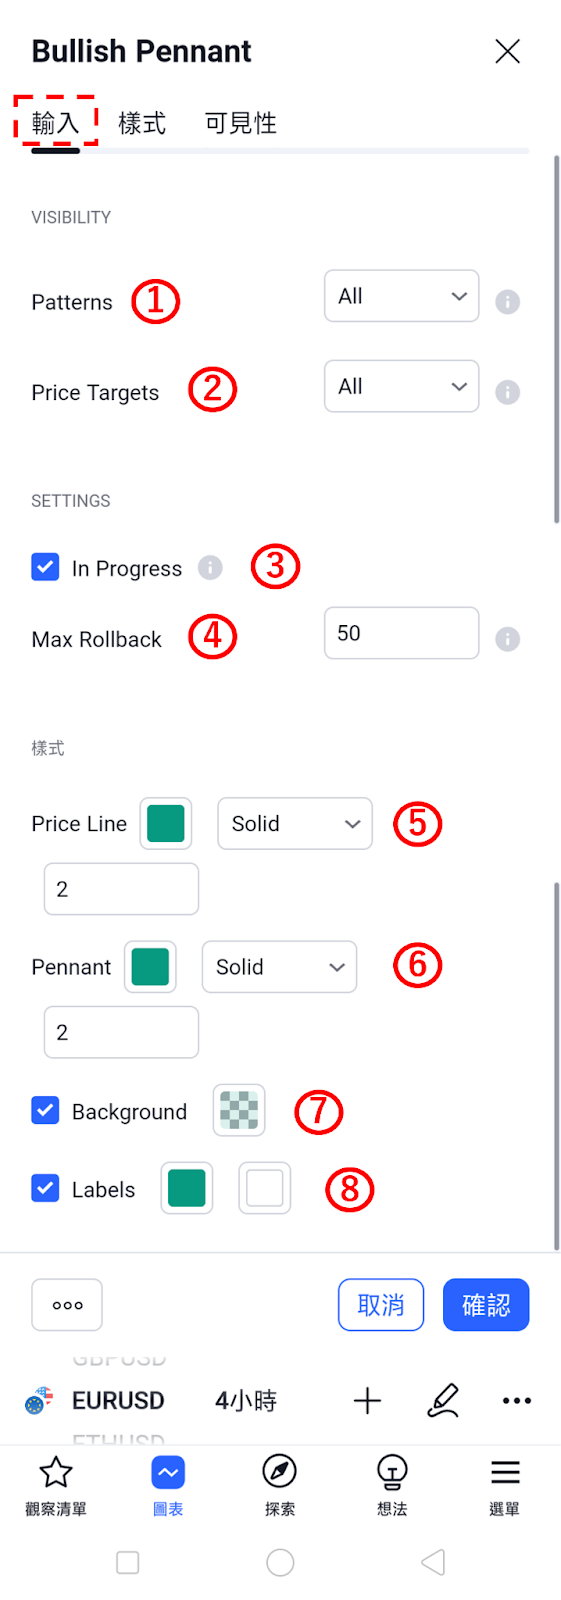The width and height of the screenshot is (561, 1600).
Task: Switch to the 樣式 tab
Action: coord(142,123)
